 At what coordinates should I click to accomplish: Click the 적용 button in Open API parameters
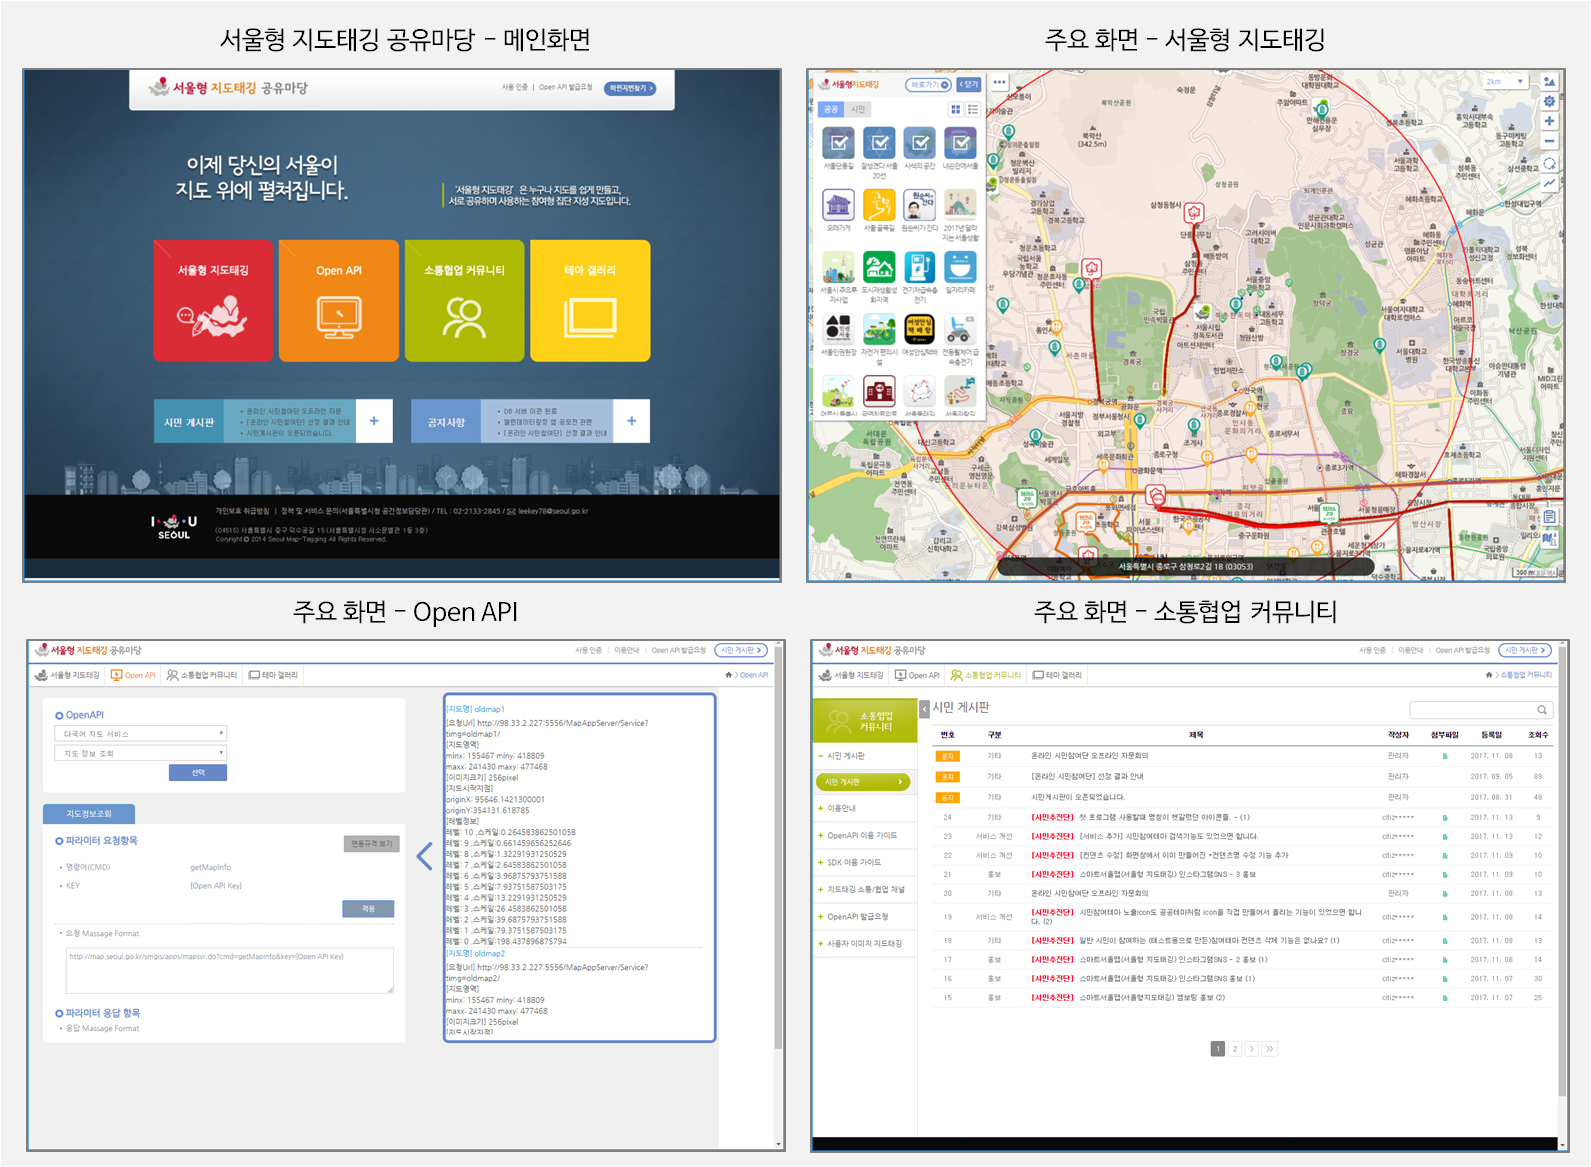[368, 909]
